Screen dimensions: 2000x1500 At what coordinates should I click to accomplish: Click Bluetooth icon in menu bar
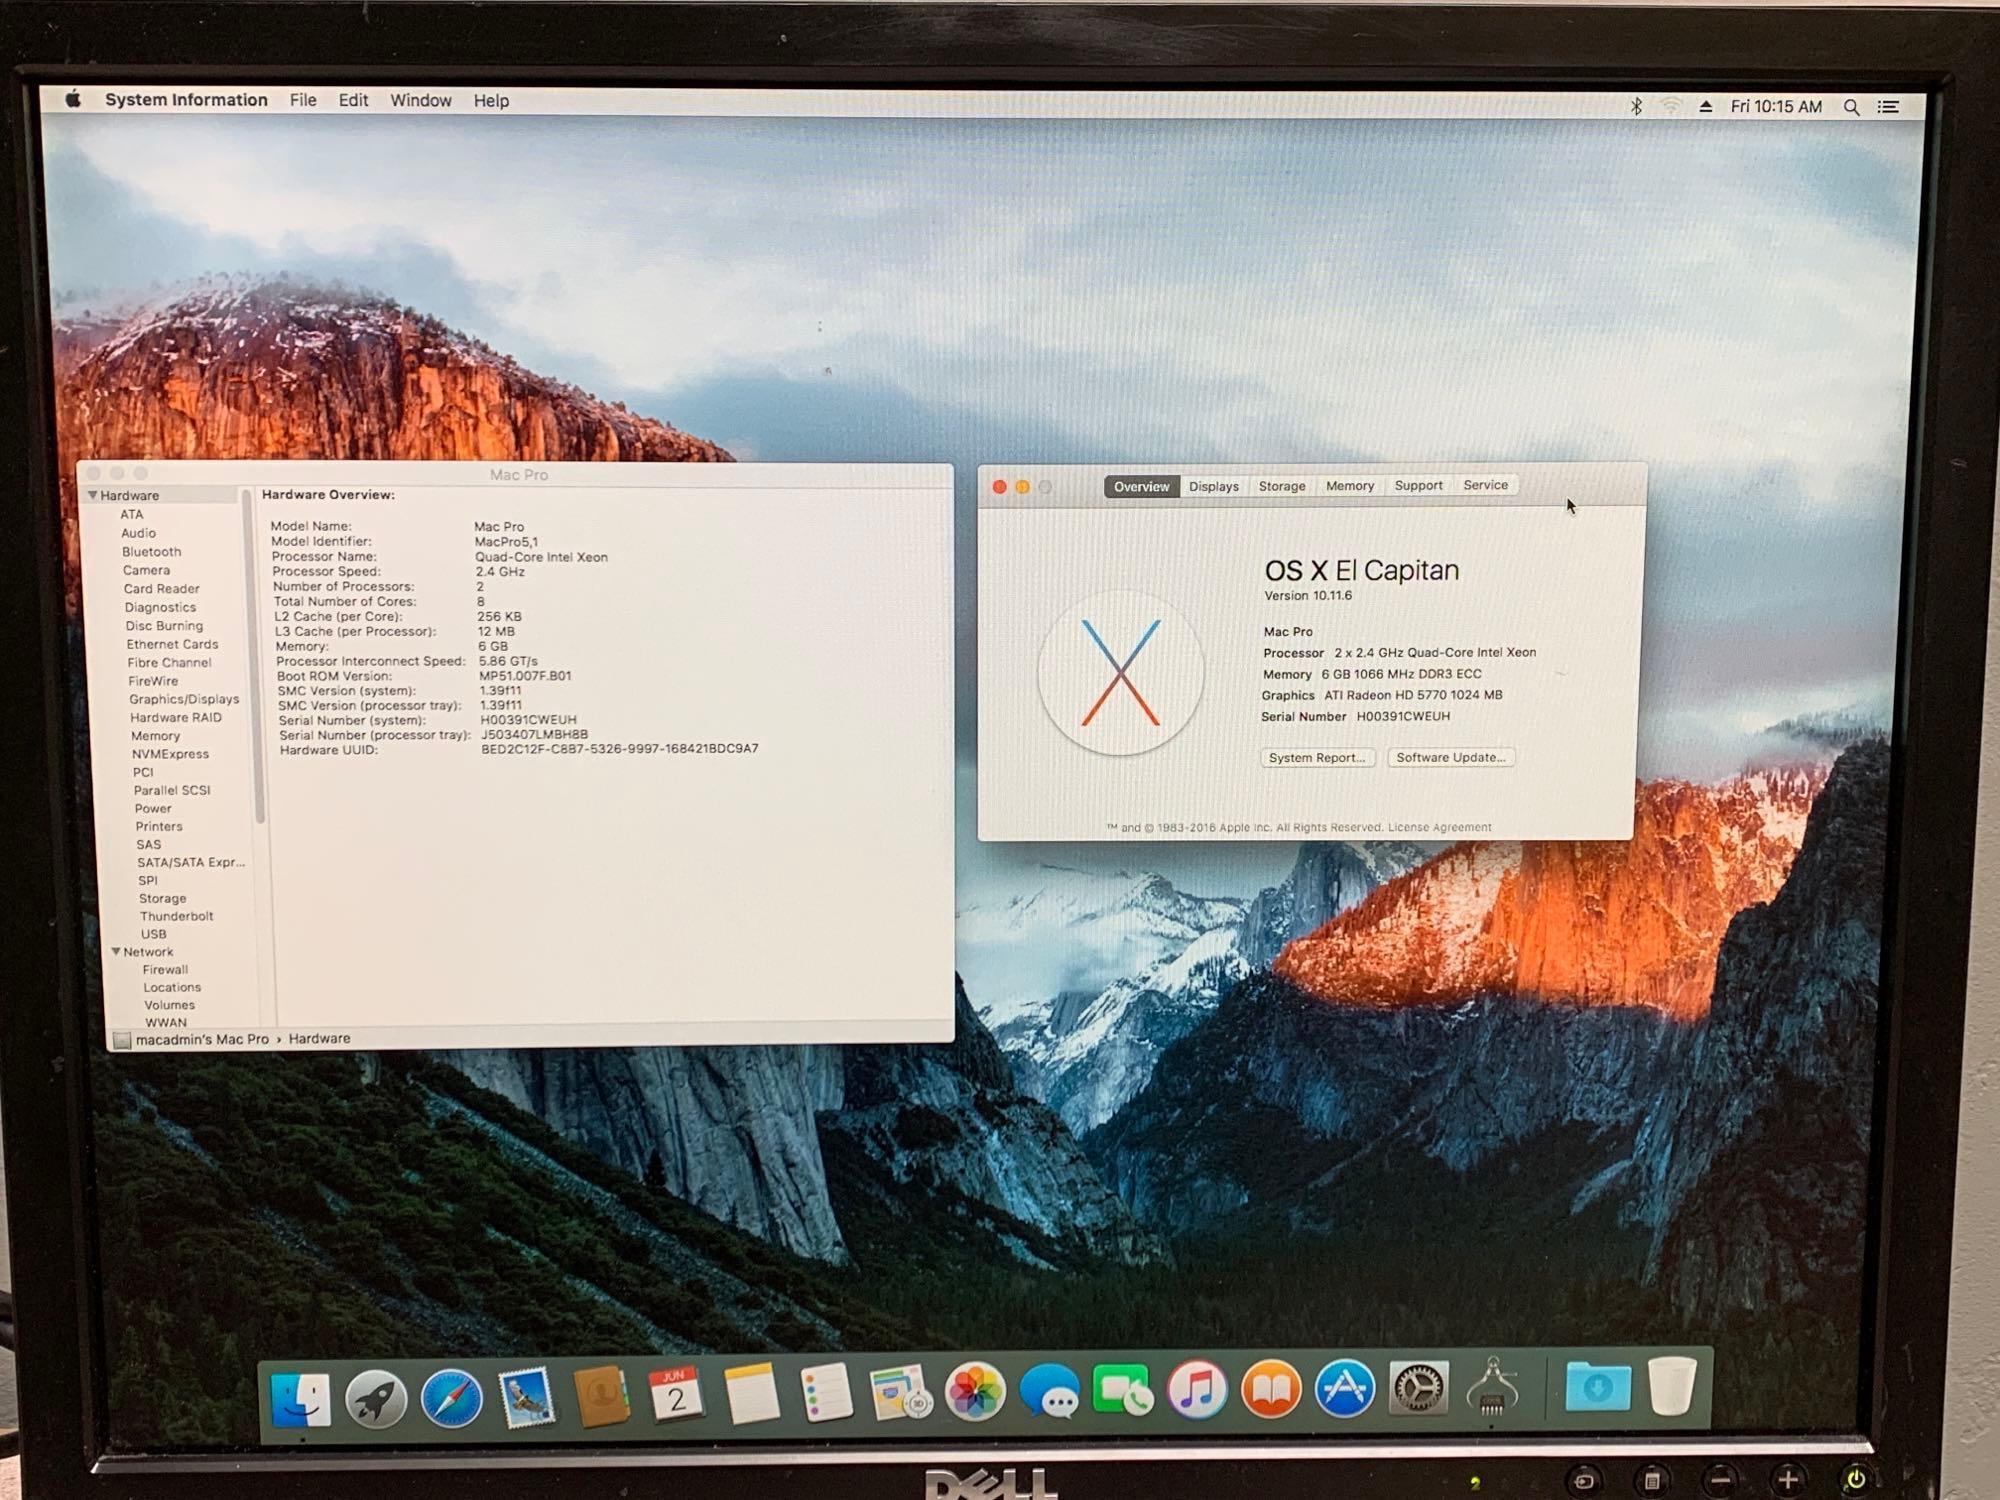[x=1636, y=106]
